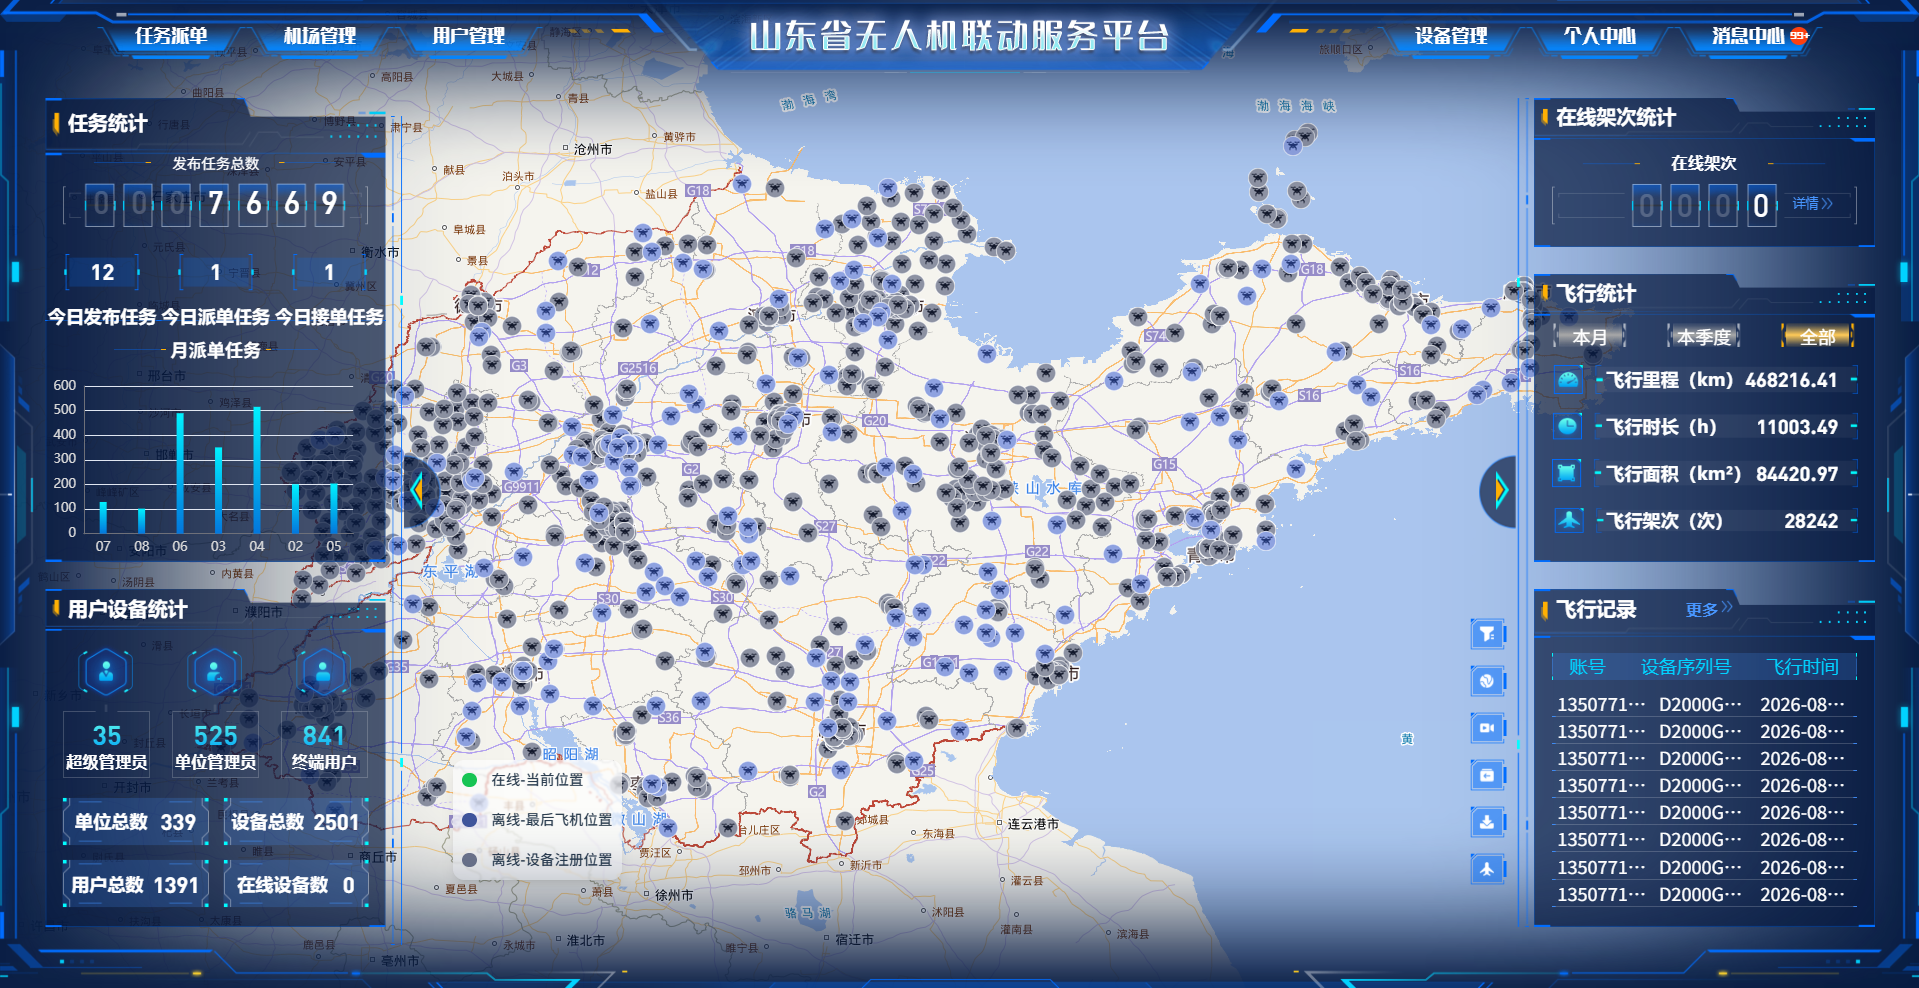Click the 山东省无人机联动服务平台 title

[x=959, y=36]
